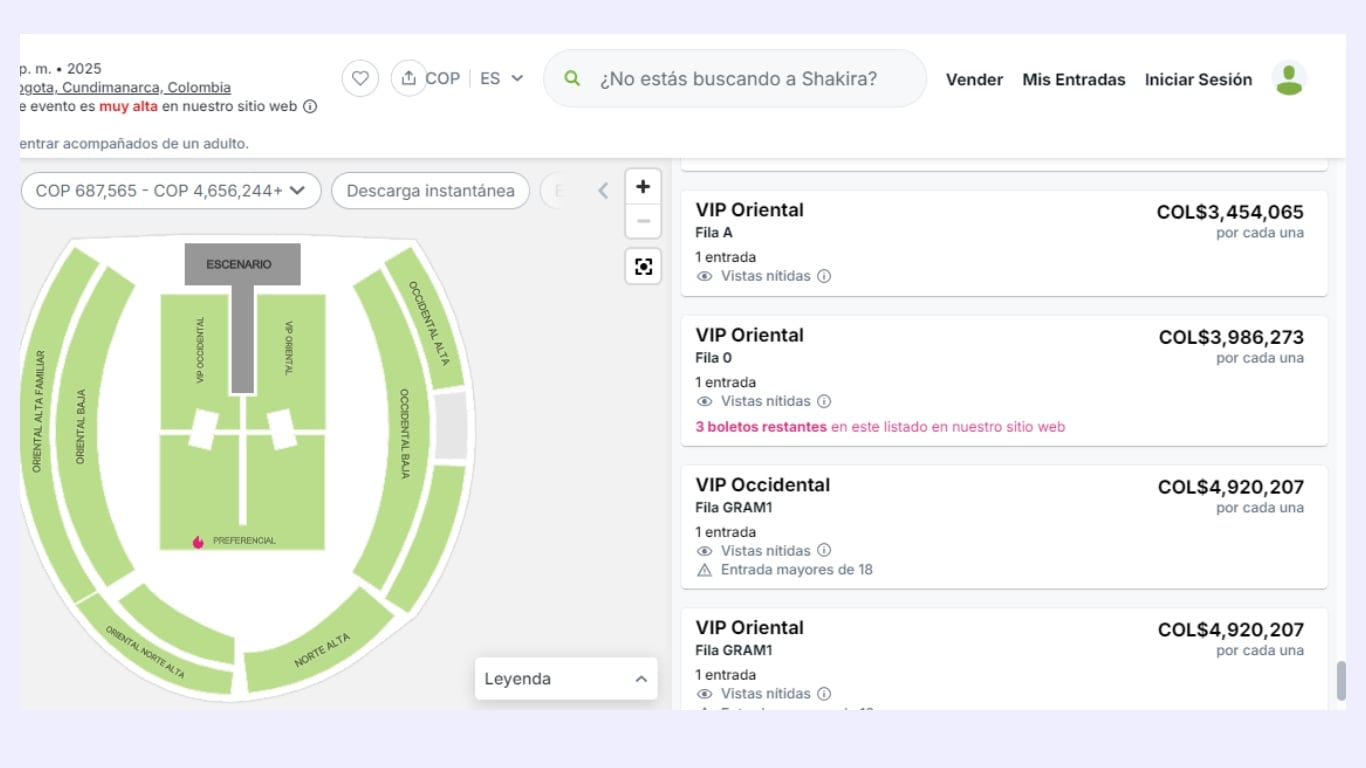Image resolution: width=1366 pixels, height=768 pixels.
Task: Select the Descarga instantánea filter chip
Action: [430, 190]
